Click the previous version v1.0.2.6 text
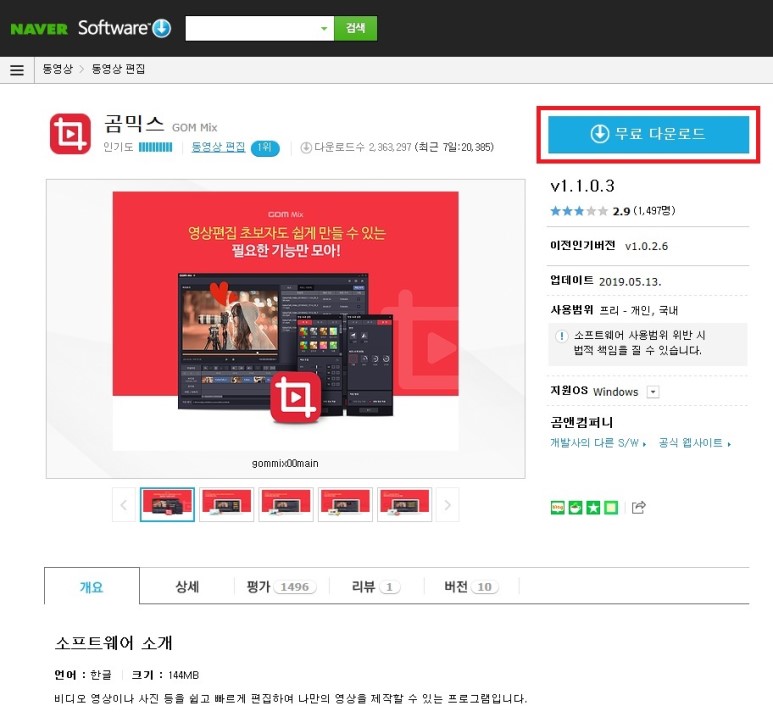 coord(646,246)
